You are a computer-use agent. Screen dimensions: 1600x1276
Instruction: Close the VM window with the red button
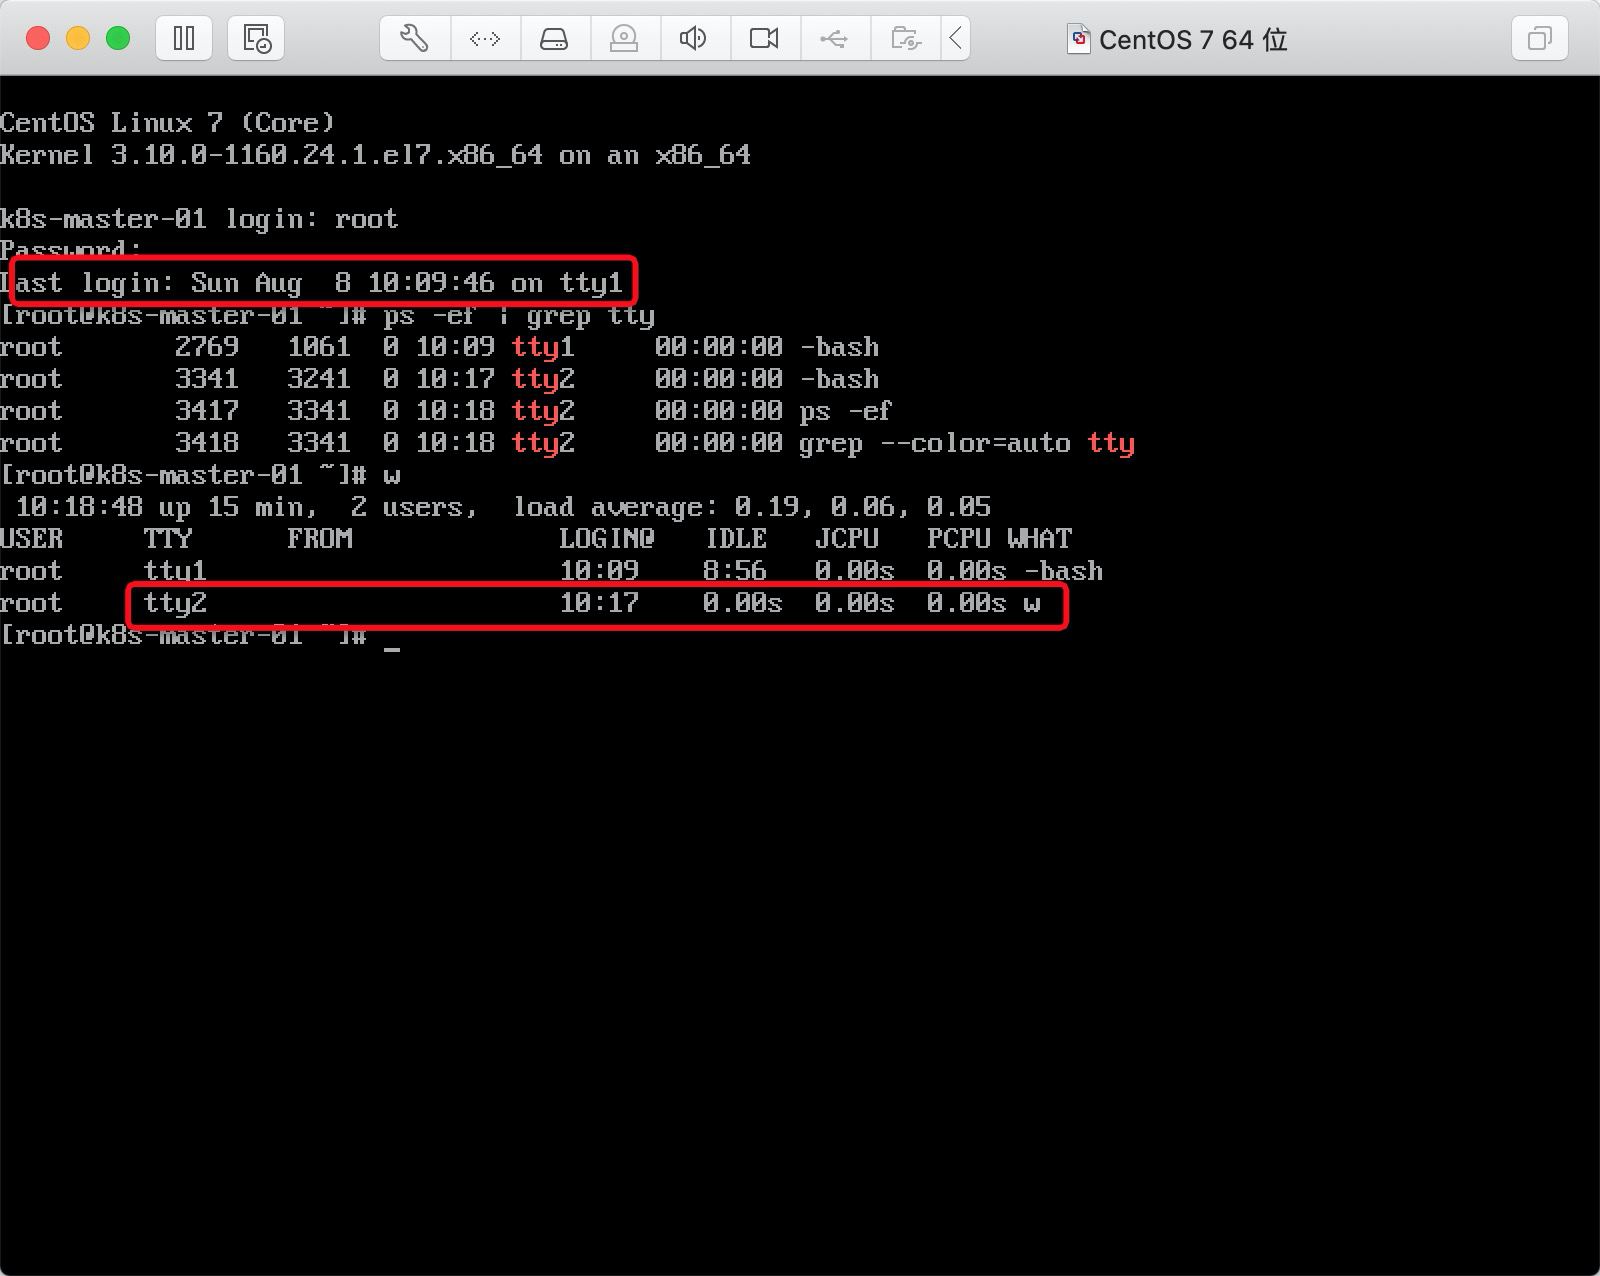click(x=36, y=38)
